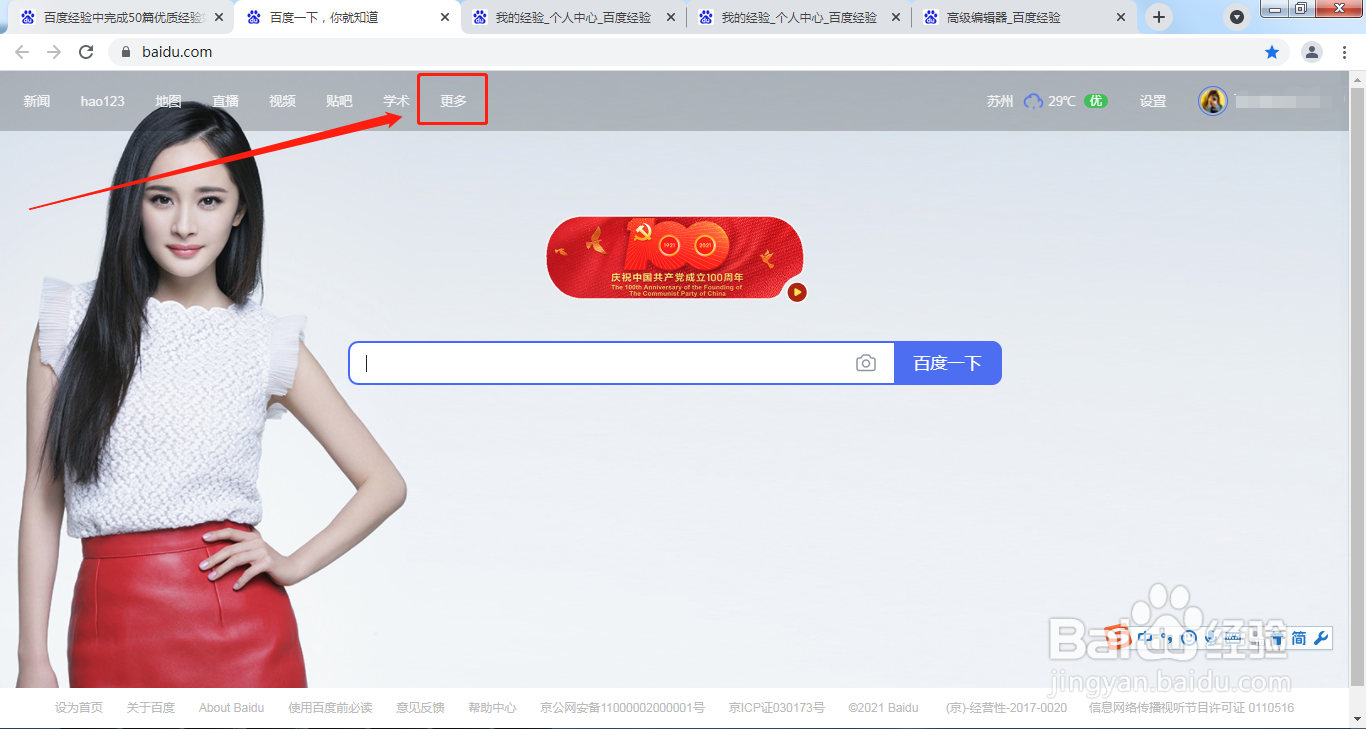1366x729 pixels.
Task: Switch to the second 我的经验_个人中心 tab
Action: [798, 17]
